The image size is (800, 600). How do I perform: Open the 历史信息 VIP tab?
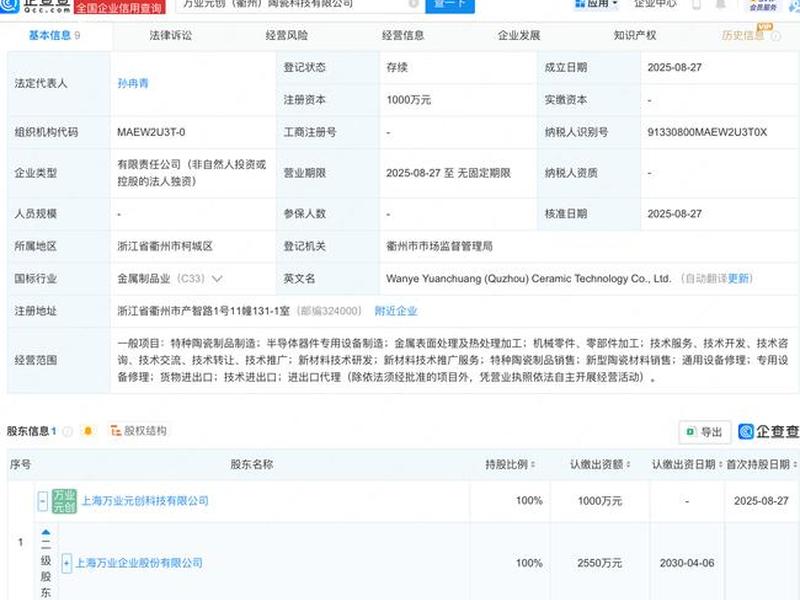pyautogui.click(x=743, y=35)
